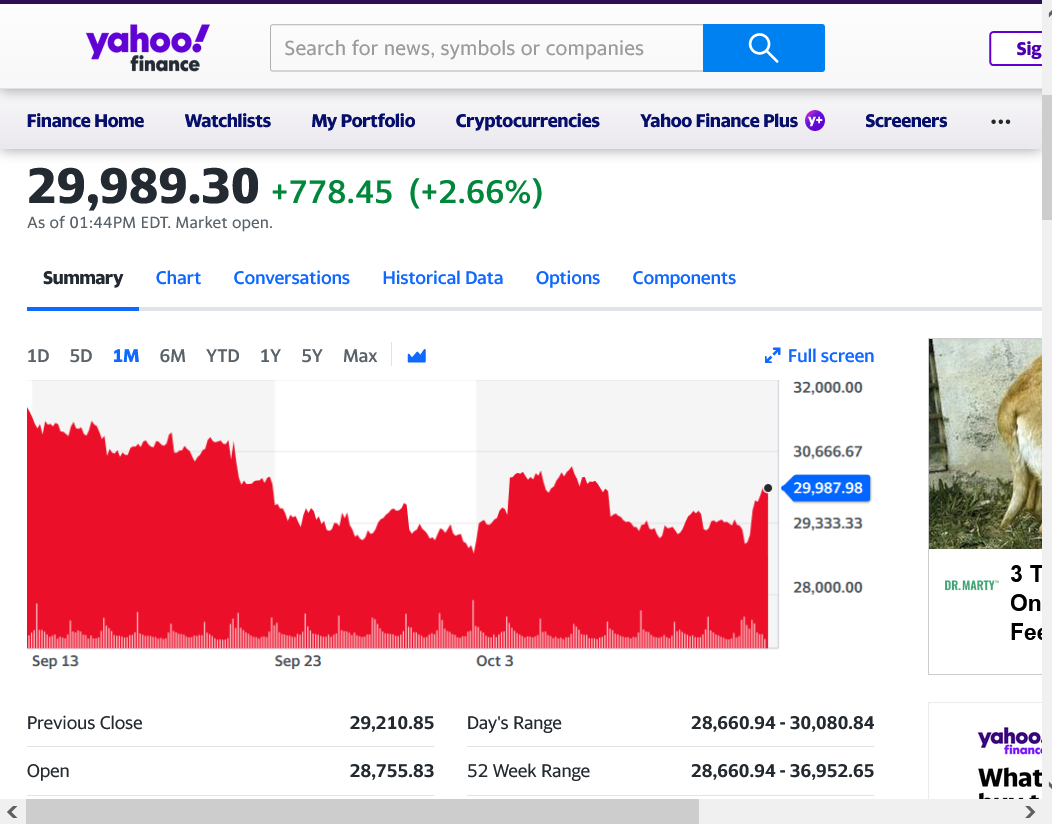Viewport: 1052px width, 833px height.
Task: Click the 52 Week Range value 28,660.94 - 36,952.65
Action: tap(782, 771)
